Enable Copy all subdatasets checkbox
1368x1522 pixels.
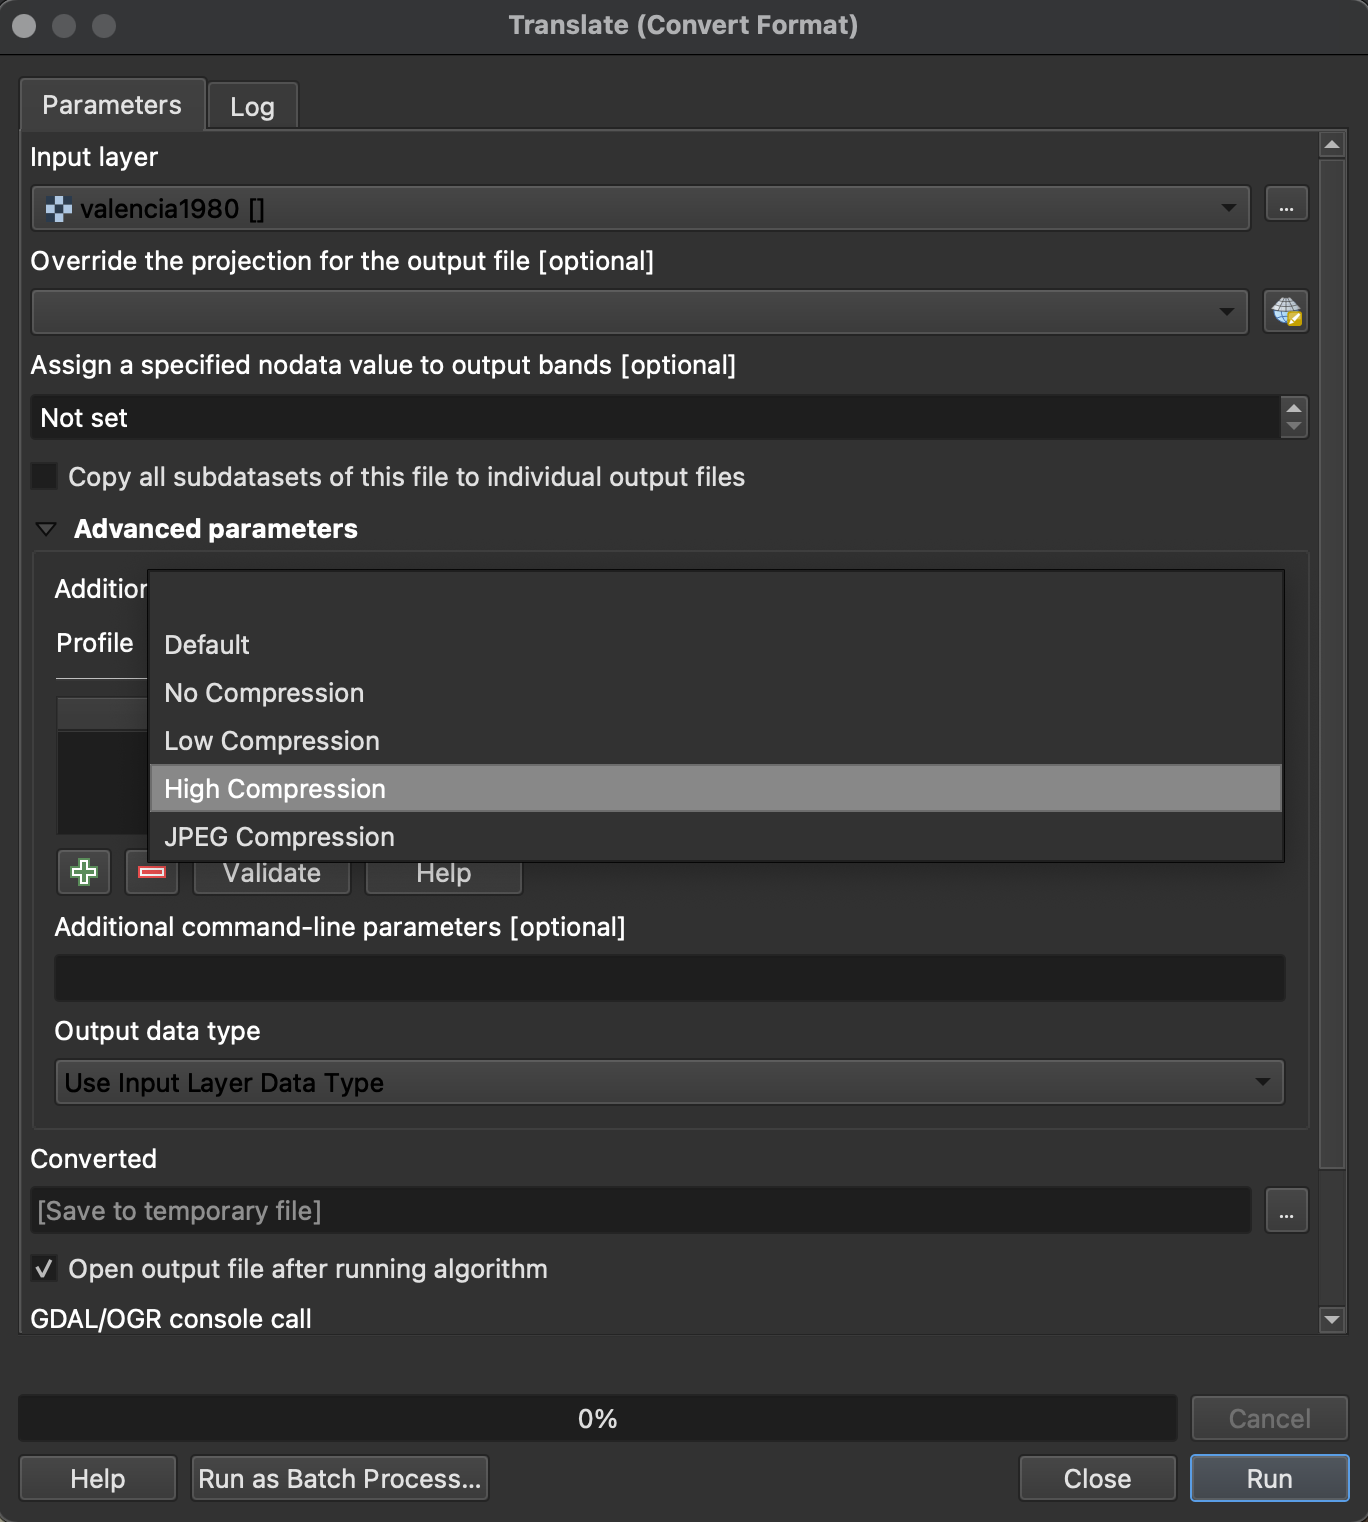44,476
